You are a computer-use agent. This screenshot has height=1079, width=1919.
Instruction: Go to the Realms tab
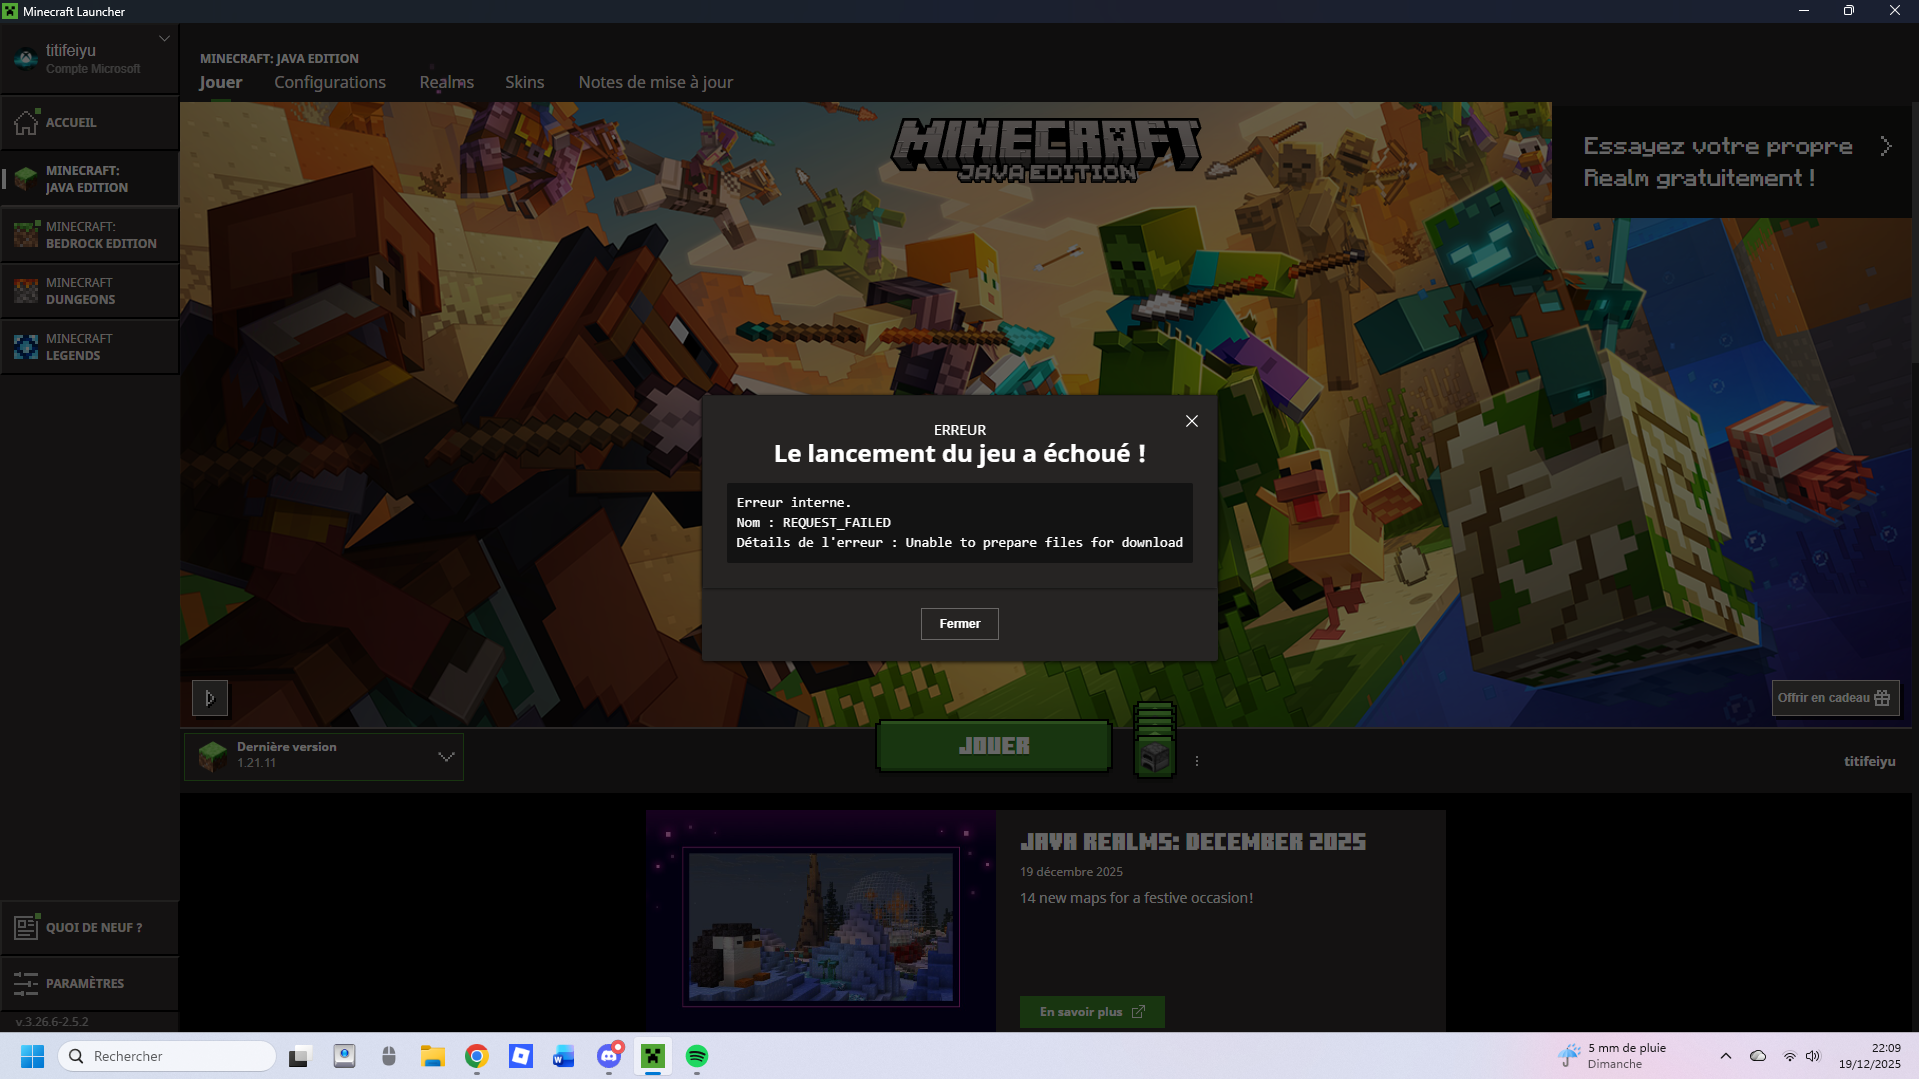[x=446, y=82]
